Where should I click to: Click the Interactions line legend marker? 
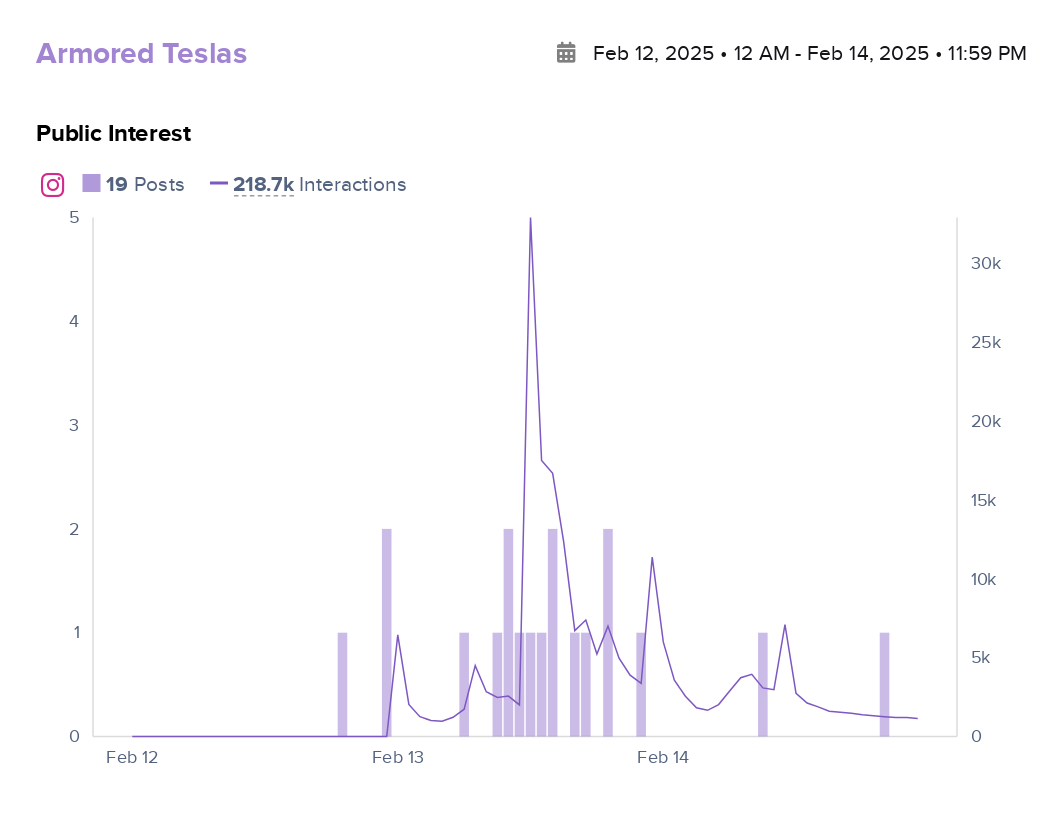click(x=219, y=184)
